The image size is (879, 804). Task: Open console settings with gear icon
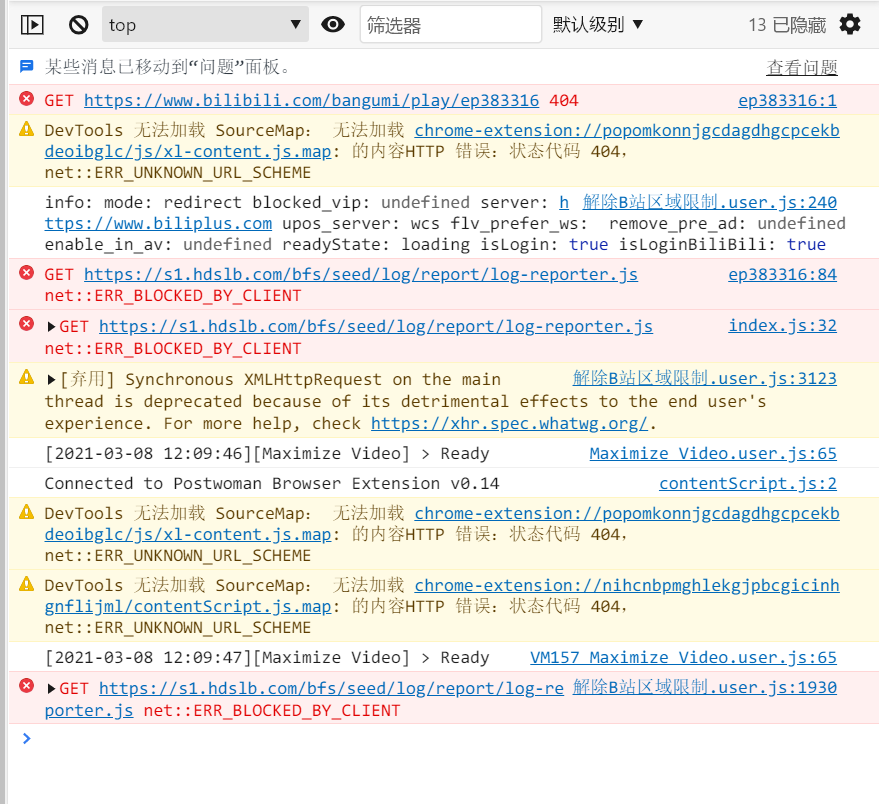coord(849,24)
